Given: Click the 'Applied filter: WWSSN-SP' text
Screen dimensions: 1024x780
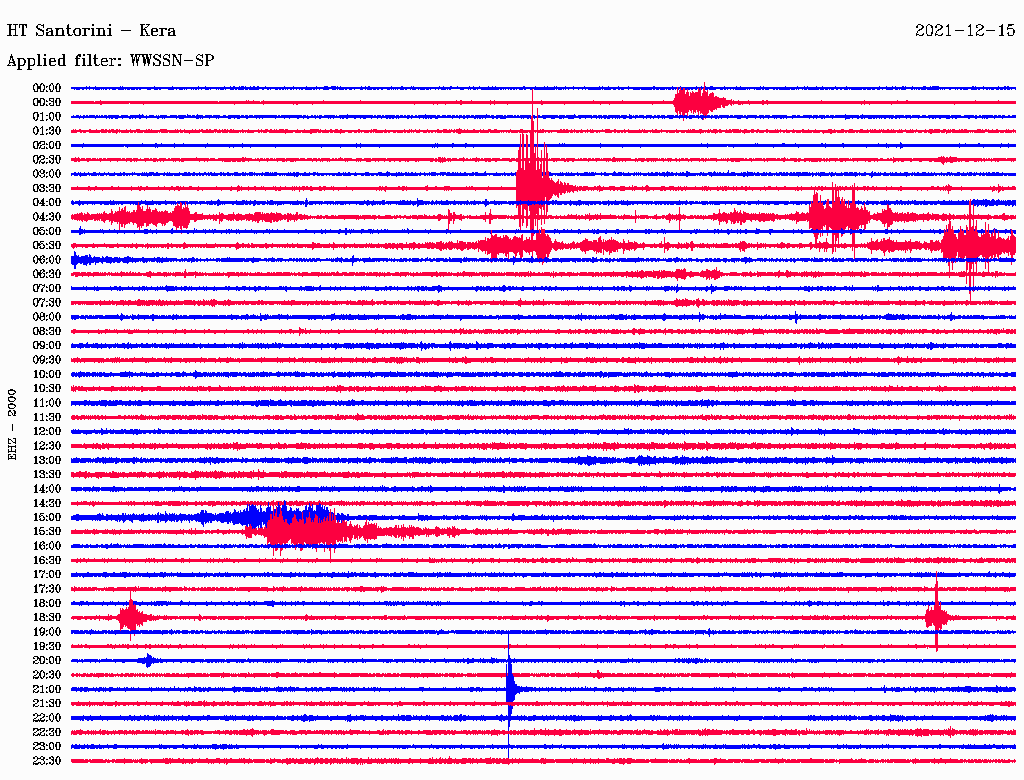Looking at the screenshot, I should pos(110,61).
